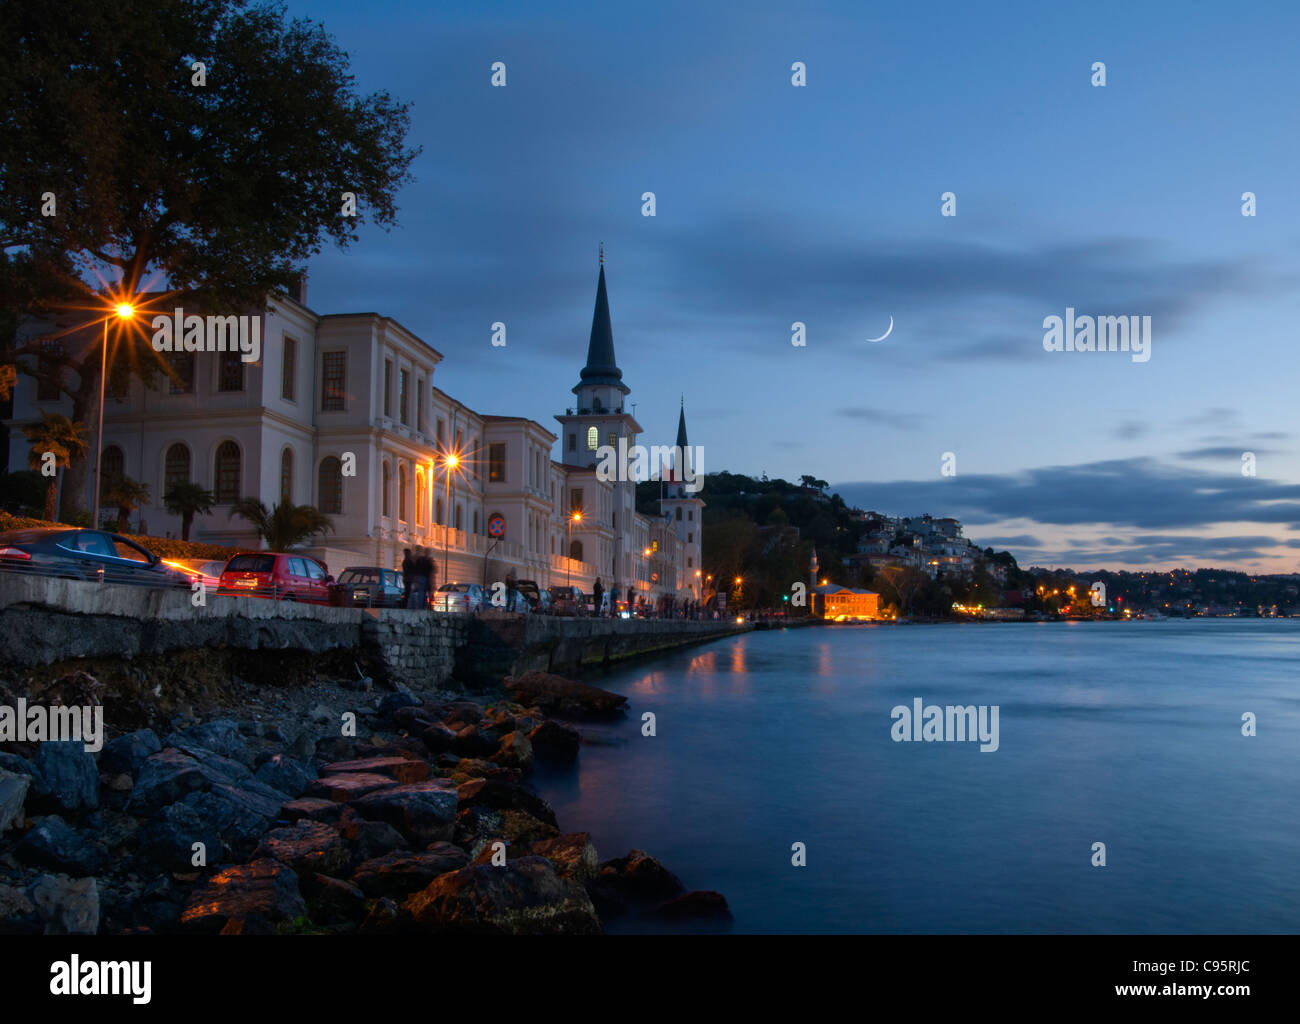This screenshot has height=1024, width=1300.
Task: Select the image ID C95RJC text
Action: click(1212, 966)
